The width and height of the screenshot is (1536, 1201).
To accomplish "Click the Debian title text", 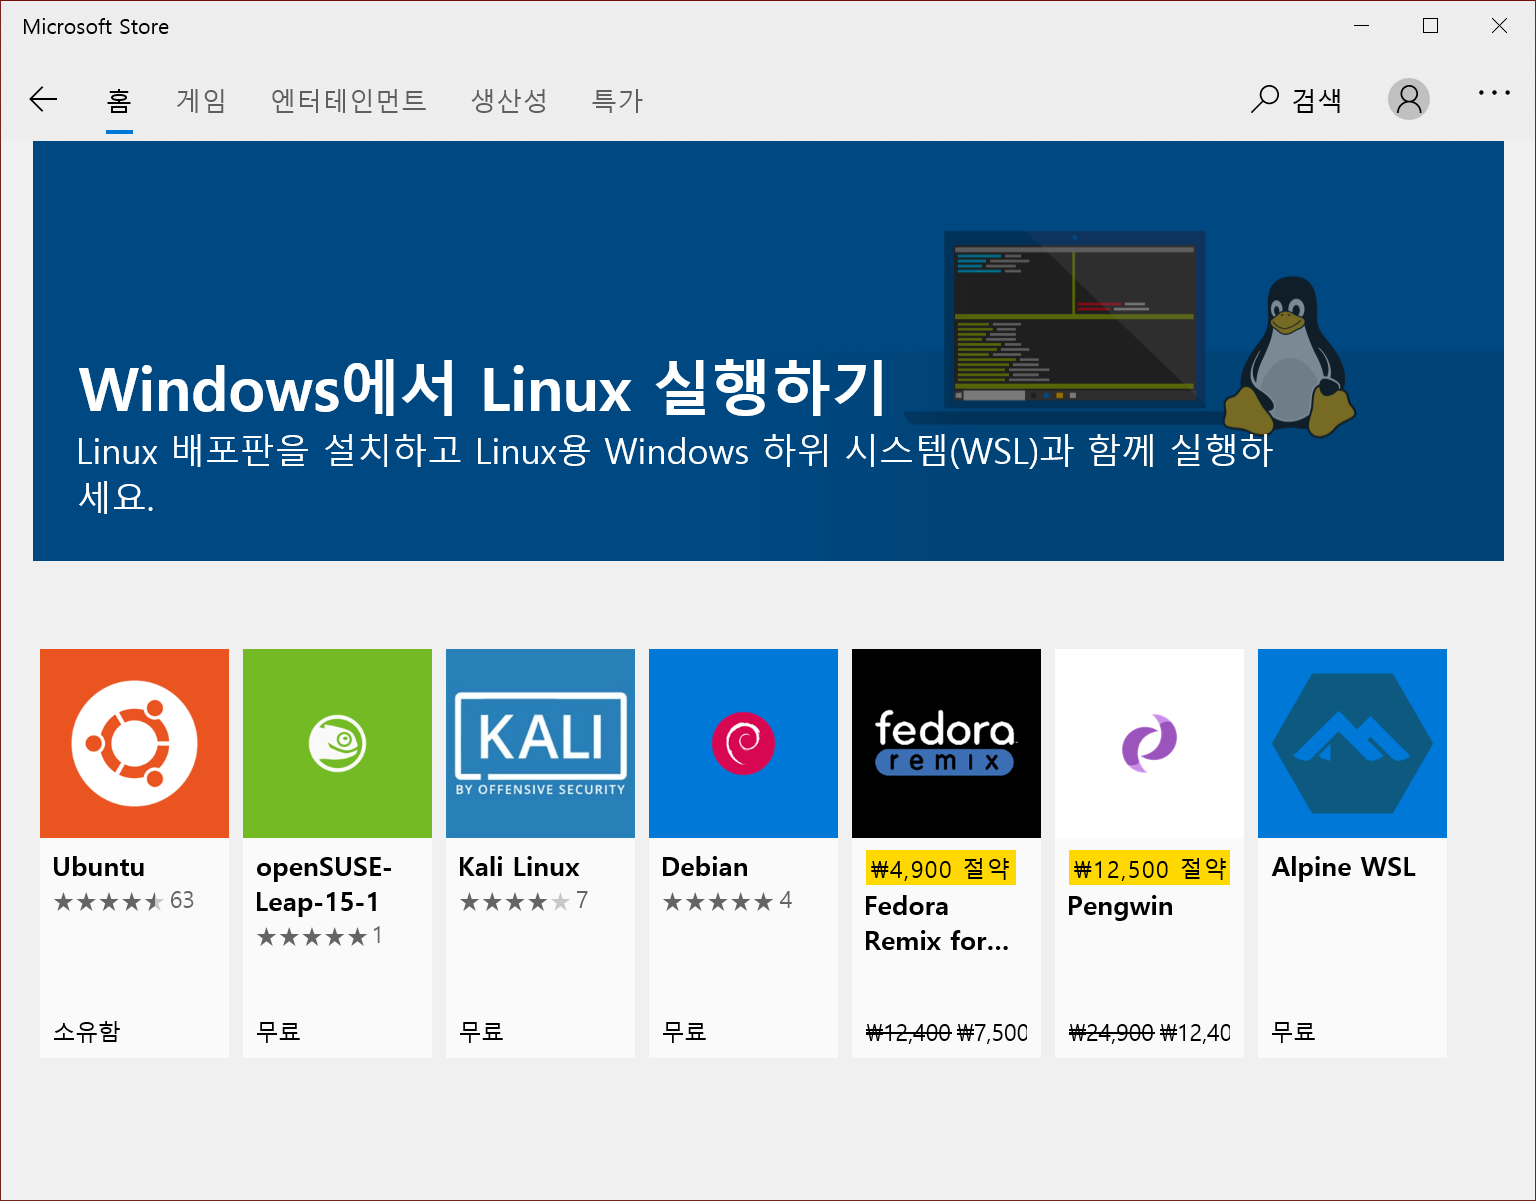I will tap(705, 867).
